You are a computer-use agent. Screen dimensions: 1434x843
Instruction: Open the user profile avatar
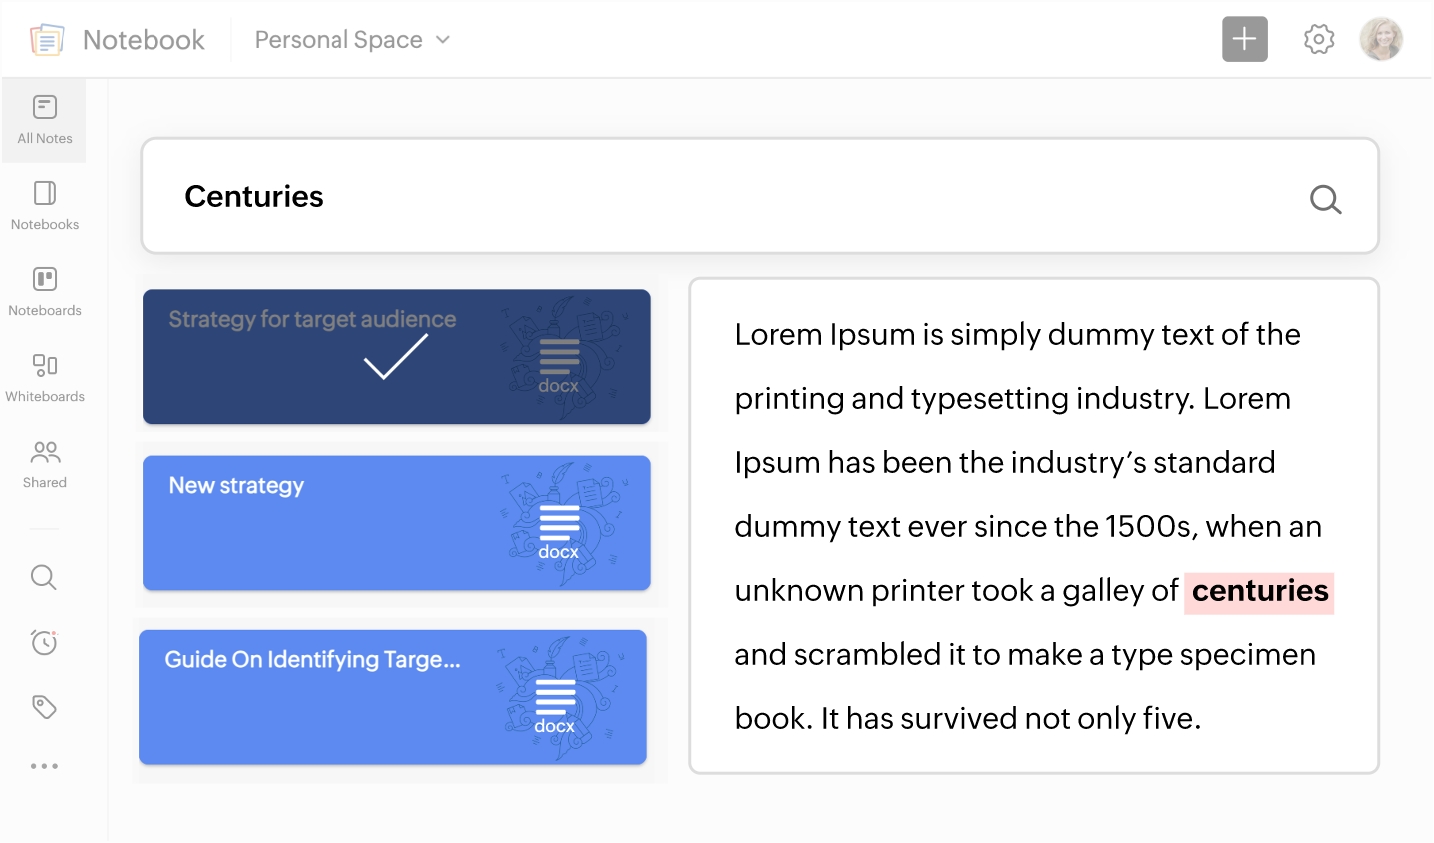(x=1381, y=39)
